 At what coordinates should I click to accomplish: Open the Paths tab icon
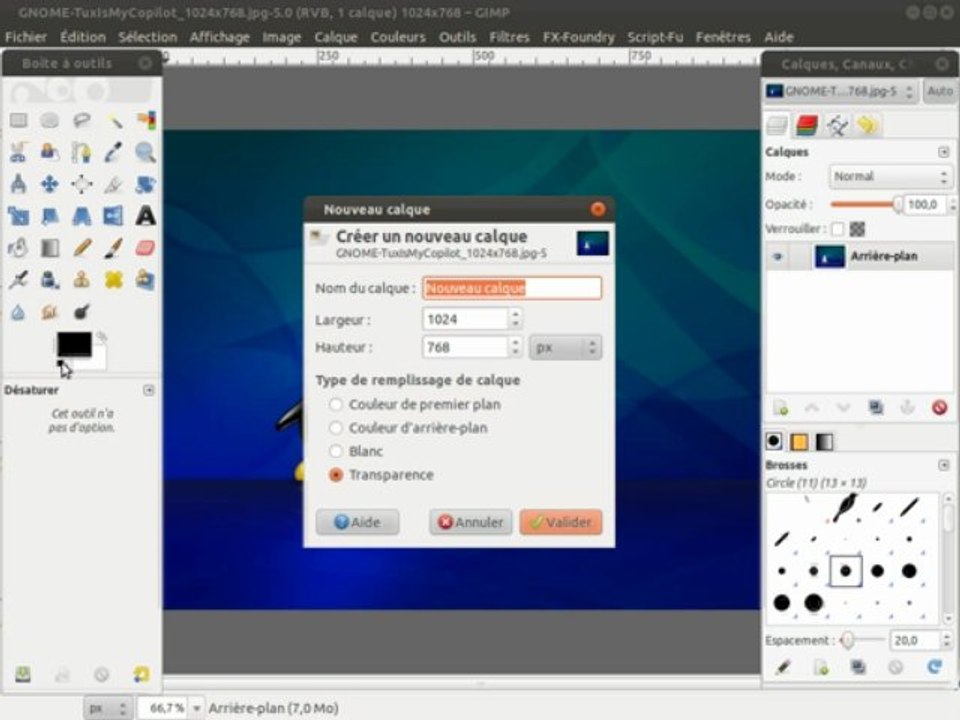coord(837,126)
